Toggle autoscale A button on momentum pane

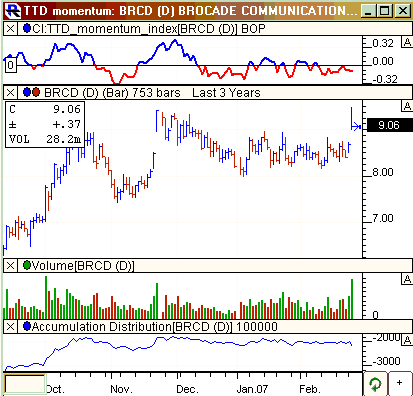click(x=407, y=42)
